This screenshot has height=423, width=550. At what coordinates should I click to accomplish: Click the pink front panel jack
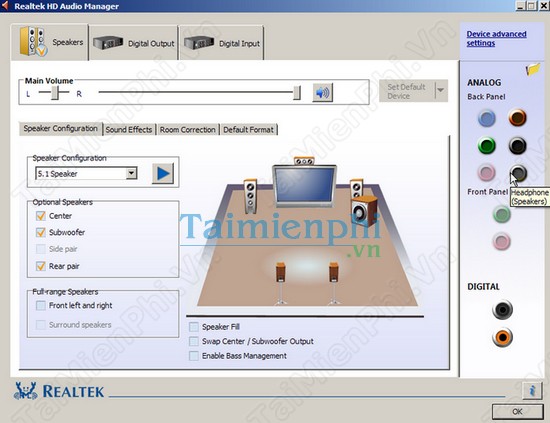pos(502,241)
